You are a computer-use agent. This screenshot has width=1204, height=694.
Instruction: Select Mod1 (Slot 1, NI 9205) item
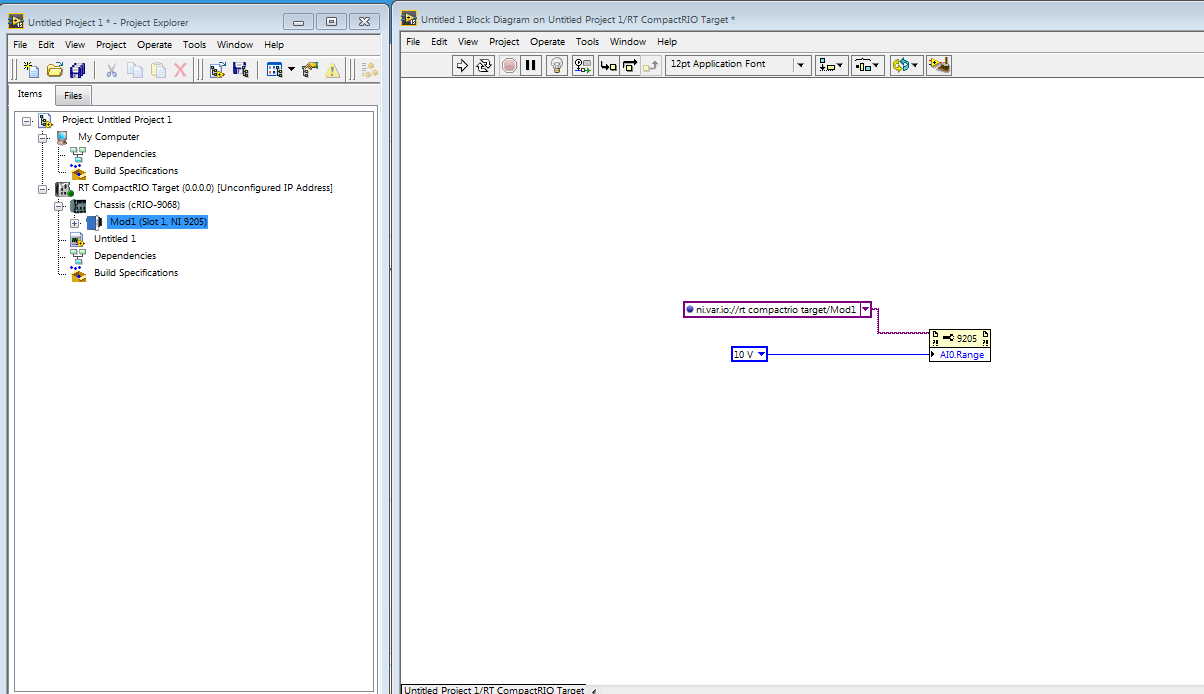[158, 222]
